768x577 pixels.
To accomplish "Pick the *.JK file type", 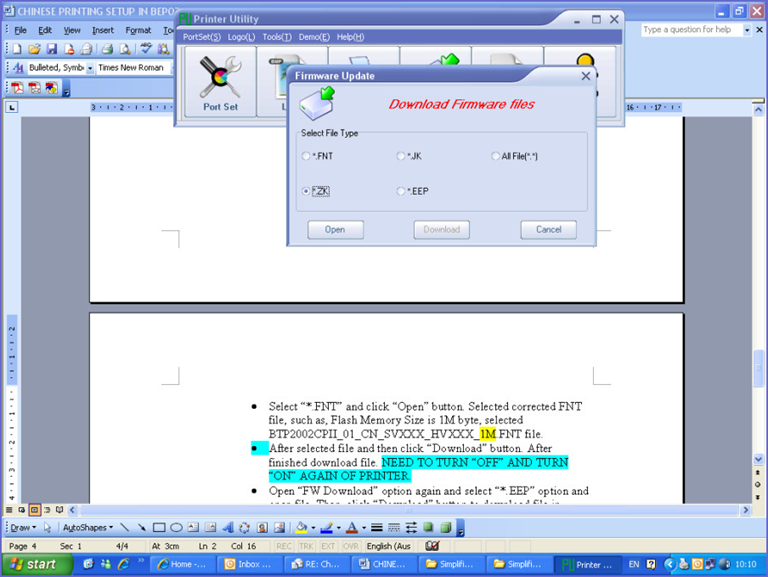I will (401, 156).
